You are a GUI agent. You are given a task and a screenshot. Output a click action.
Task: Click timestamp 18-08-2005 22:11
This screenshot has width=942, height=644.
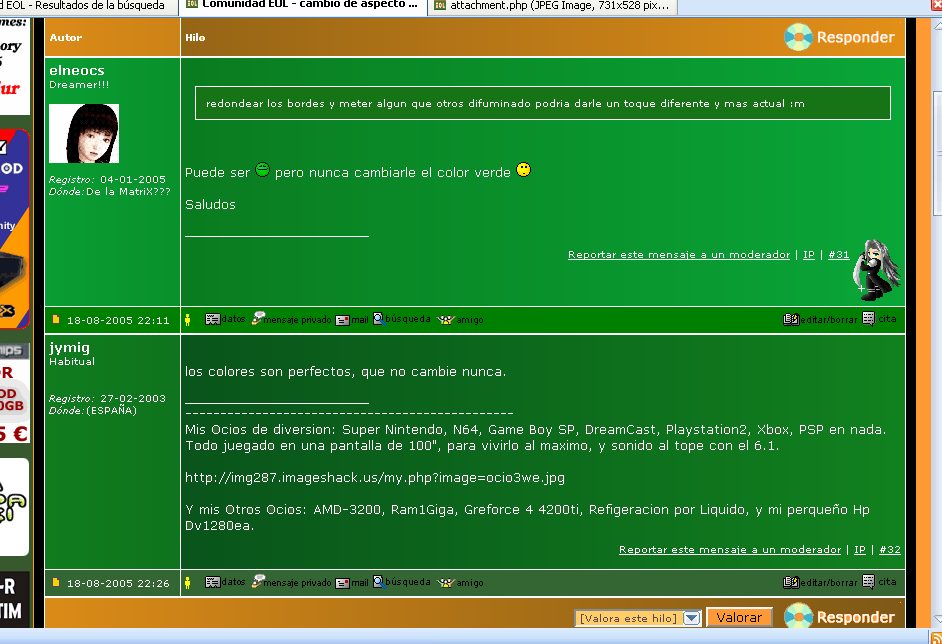pos(118,320)
